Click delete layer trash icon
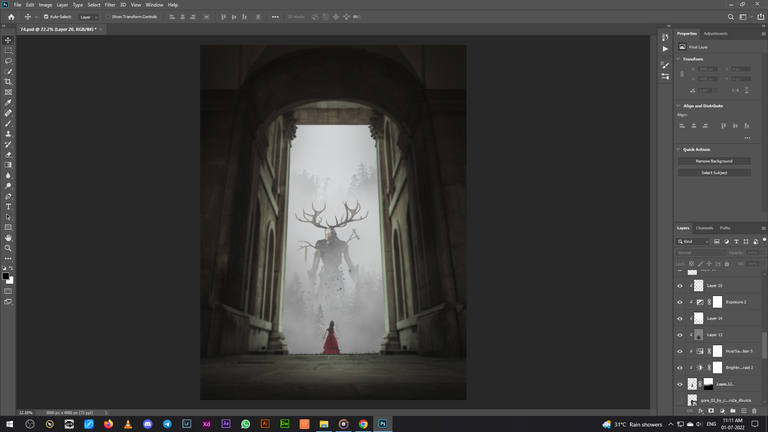The width and height of the screenshot is (768, 432). pyautogui.click(x=754, y=411)
